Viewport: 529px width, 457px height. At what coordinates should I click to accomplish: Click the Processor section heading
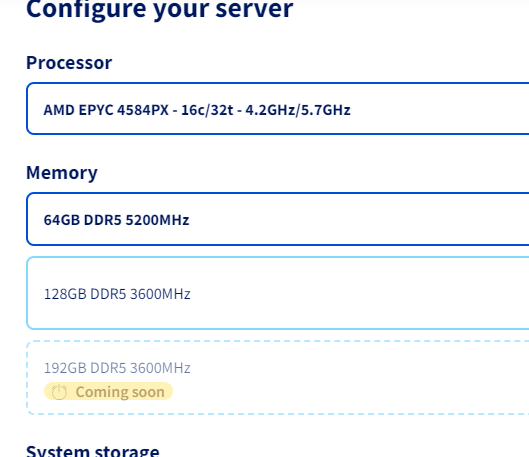tap(69, 63)
